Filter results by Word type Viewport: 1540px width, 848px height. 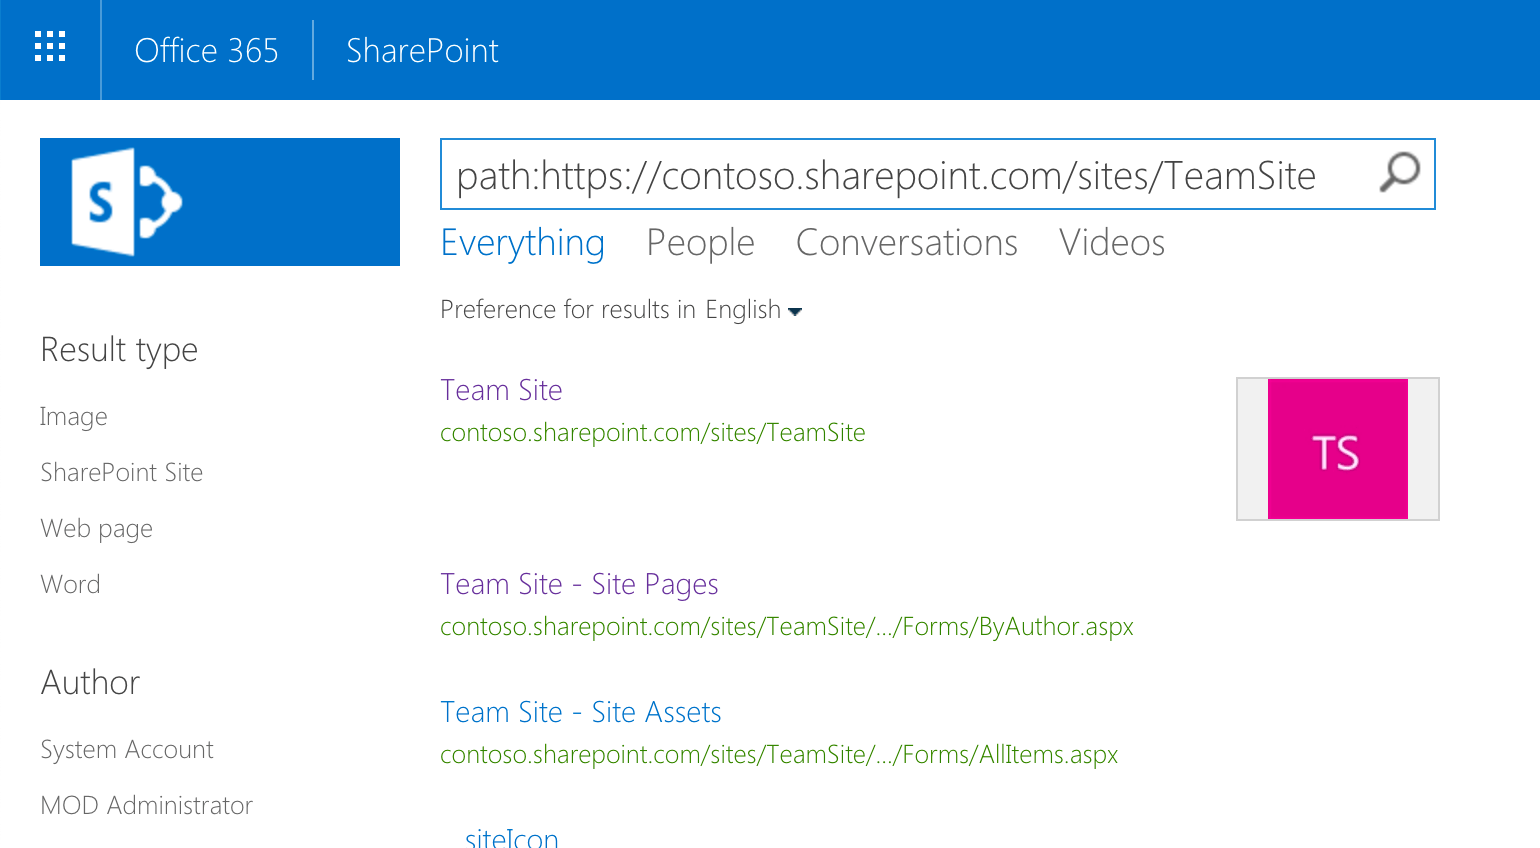pyautogui.click(x=70, y=584)
